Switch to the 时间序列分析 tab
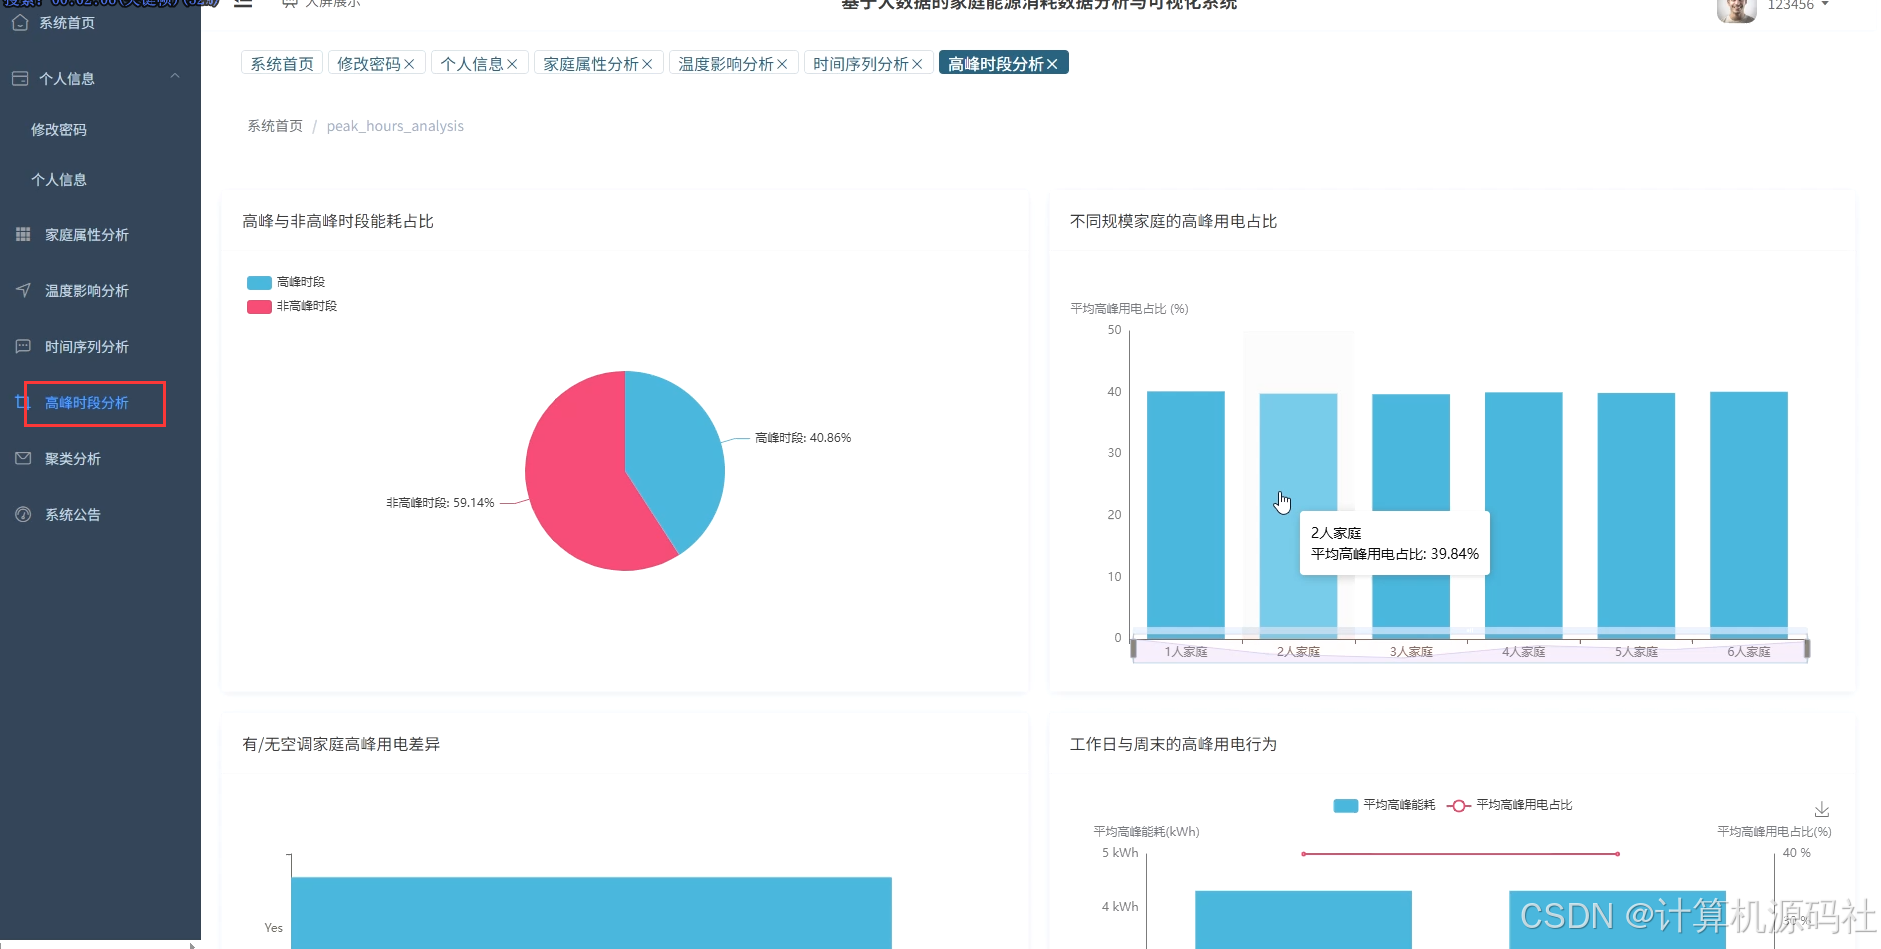The image size is (1881, 949). pyautogui.click(x=861, y=63)
